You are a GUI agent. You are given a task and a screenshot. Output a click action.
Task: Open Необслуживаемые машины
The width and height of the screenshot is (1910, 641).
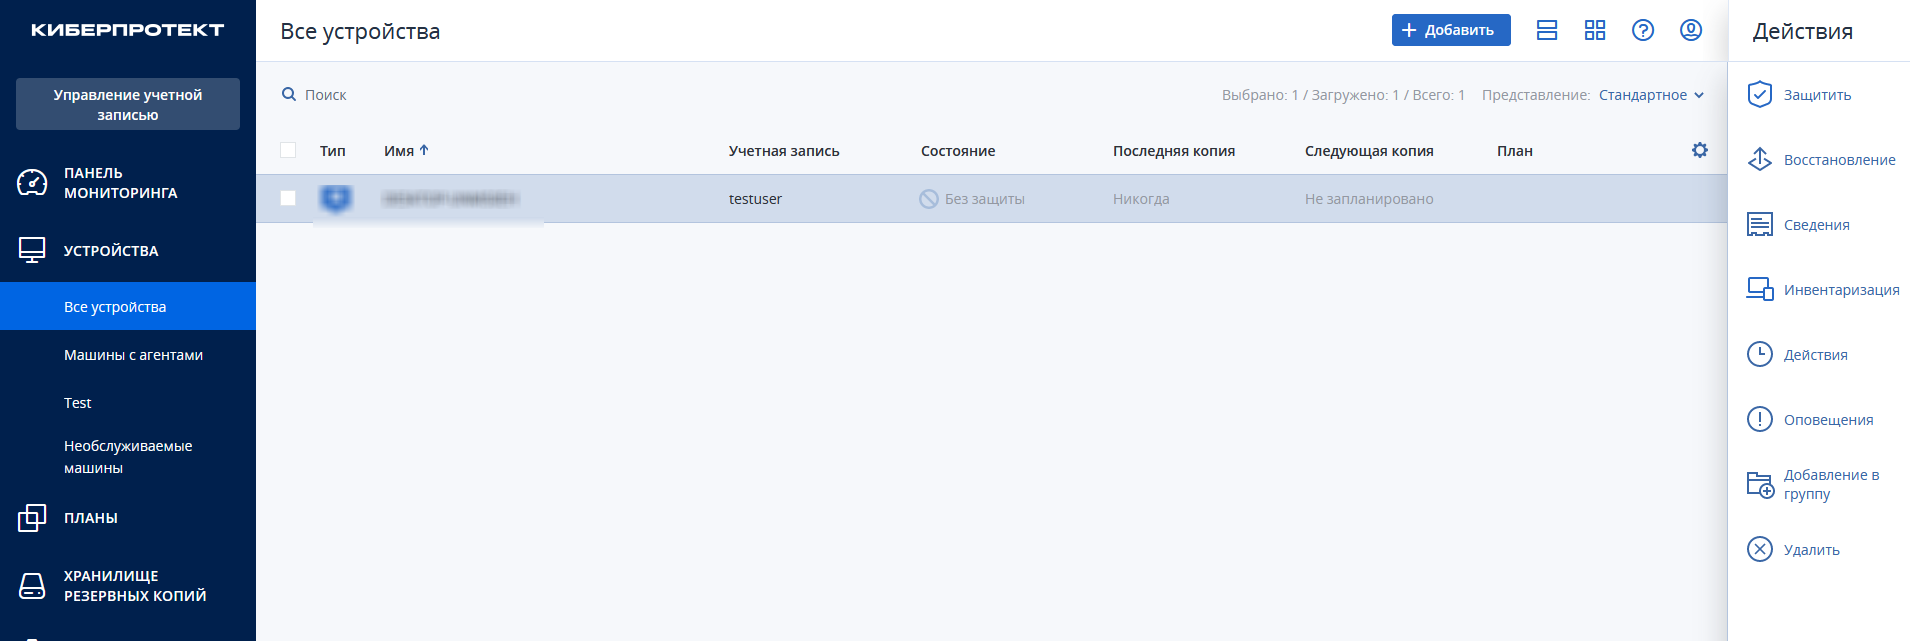(x=128, y=457)
